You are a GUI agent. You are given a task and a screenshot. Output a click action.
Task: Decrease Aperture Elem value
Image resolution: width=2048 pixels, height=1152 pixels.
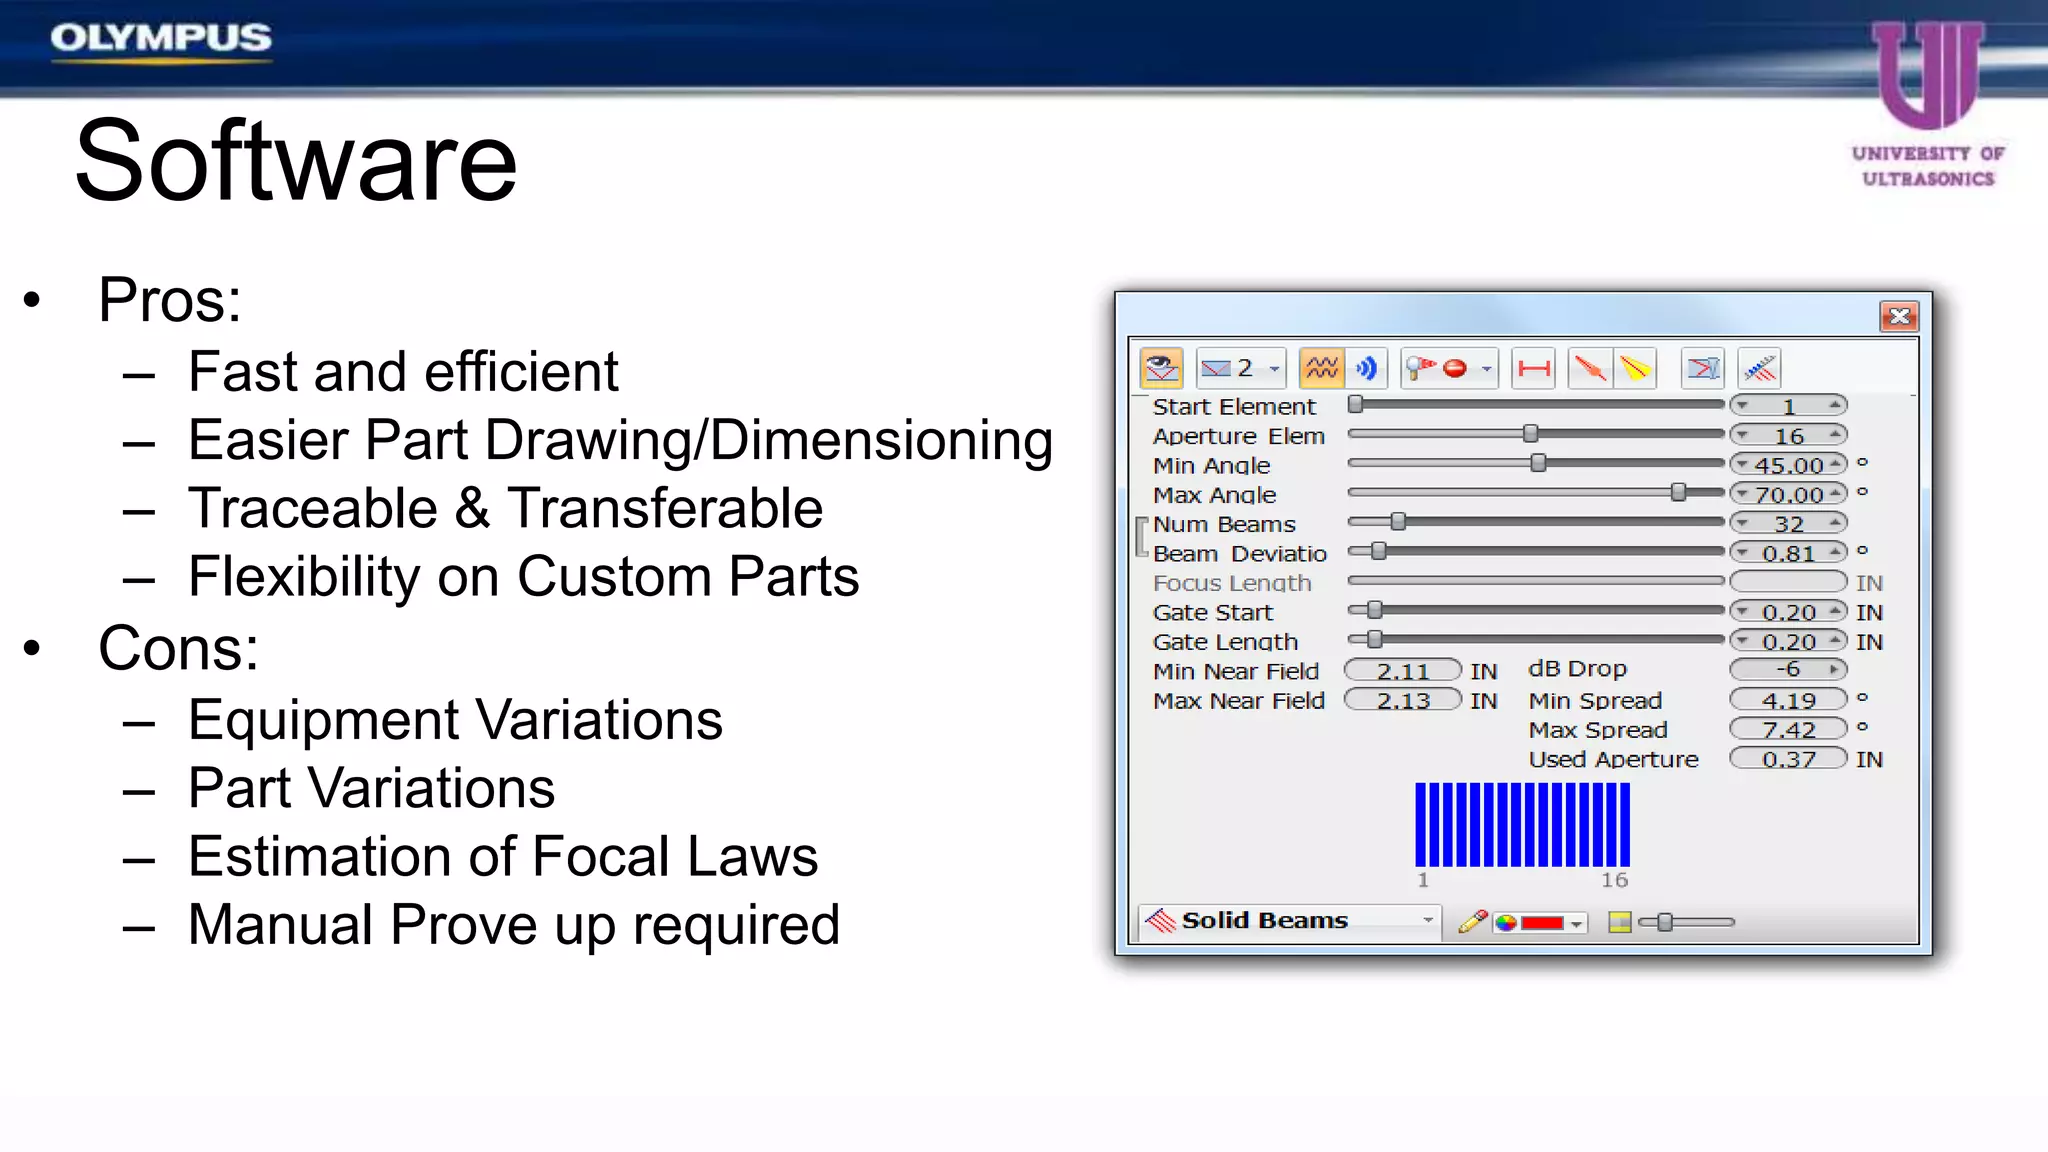1744,435
